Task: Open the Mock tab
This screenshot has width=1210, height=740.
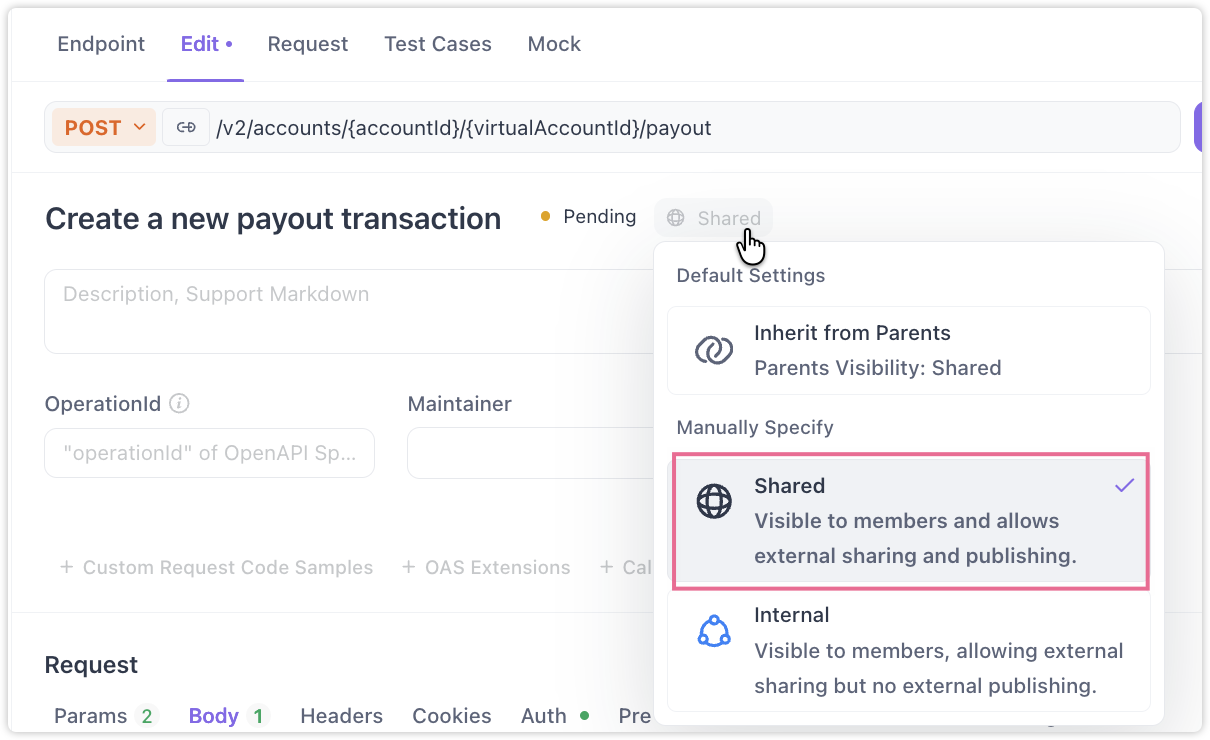Action: [x=554, y=44]
